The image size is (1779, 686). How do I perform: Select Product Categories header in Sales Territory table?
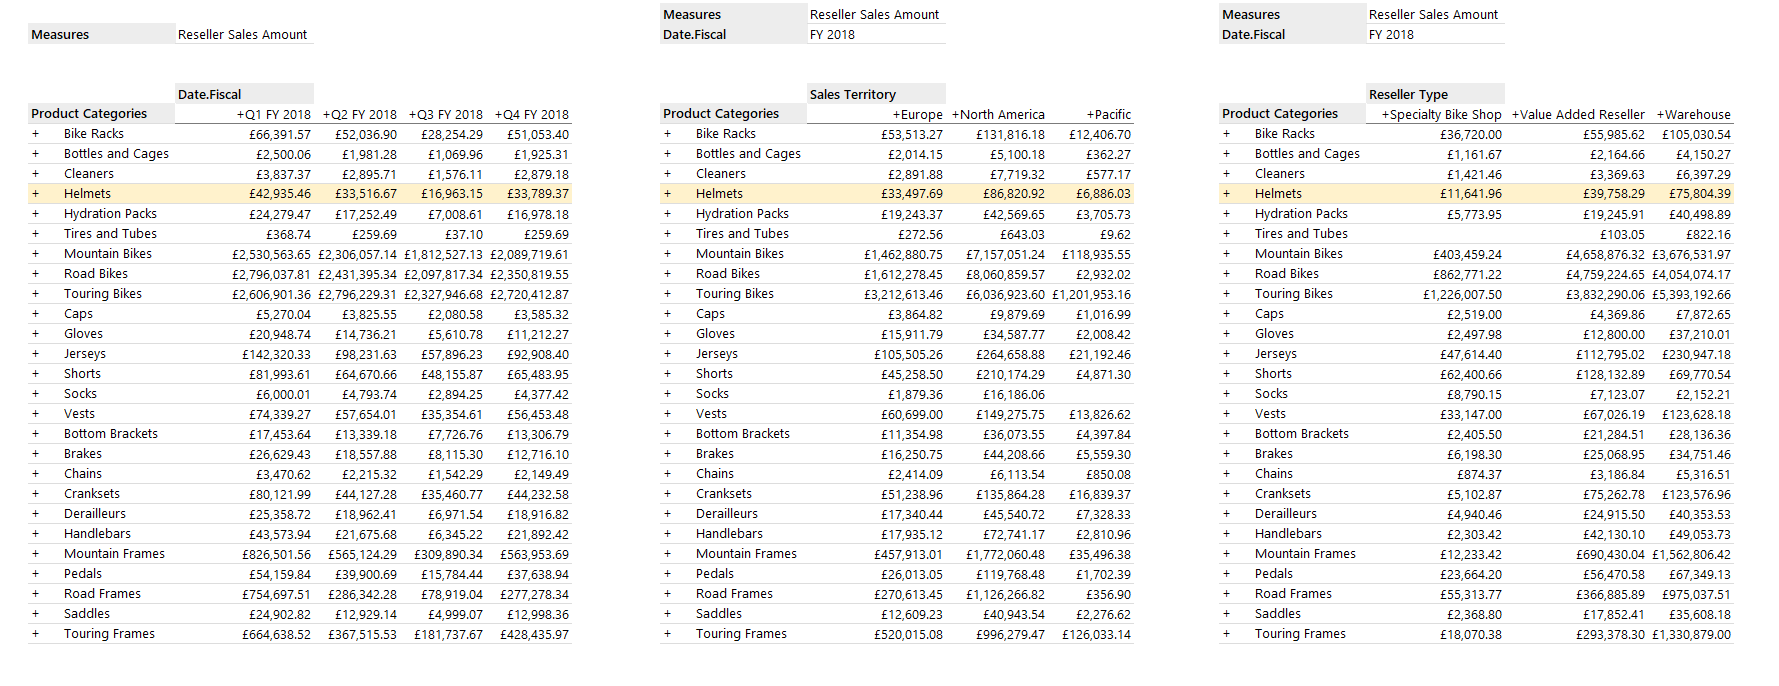point(720,114)
